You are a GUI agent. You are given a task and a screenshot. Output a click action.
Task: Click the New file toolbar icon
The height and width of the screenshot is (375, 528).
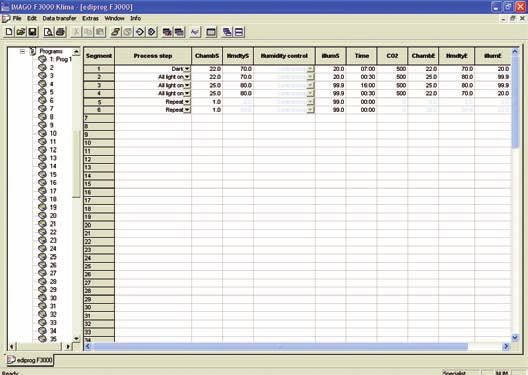click(9, 32)
